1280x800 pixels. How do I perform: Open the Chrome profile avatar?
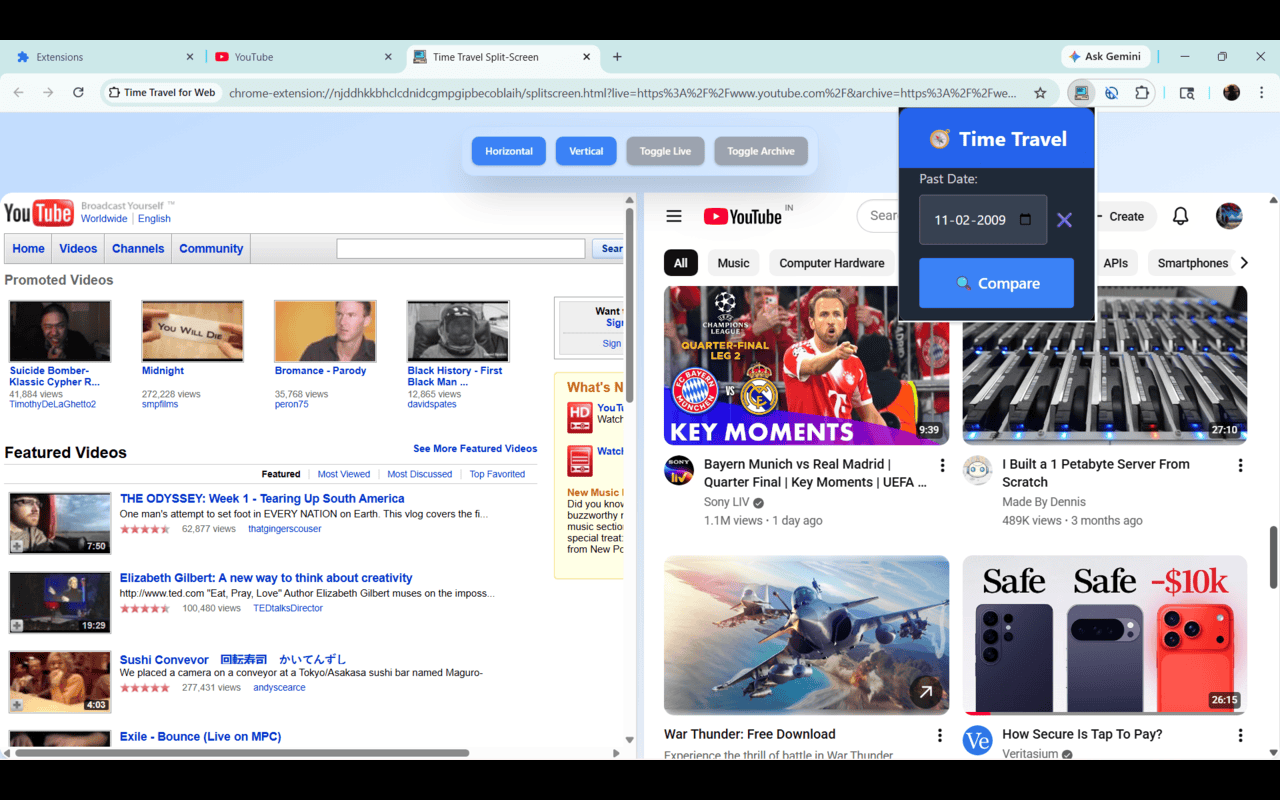point(1231,92)
